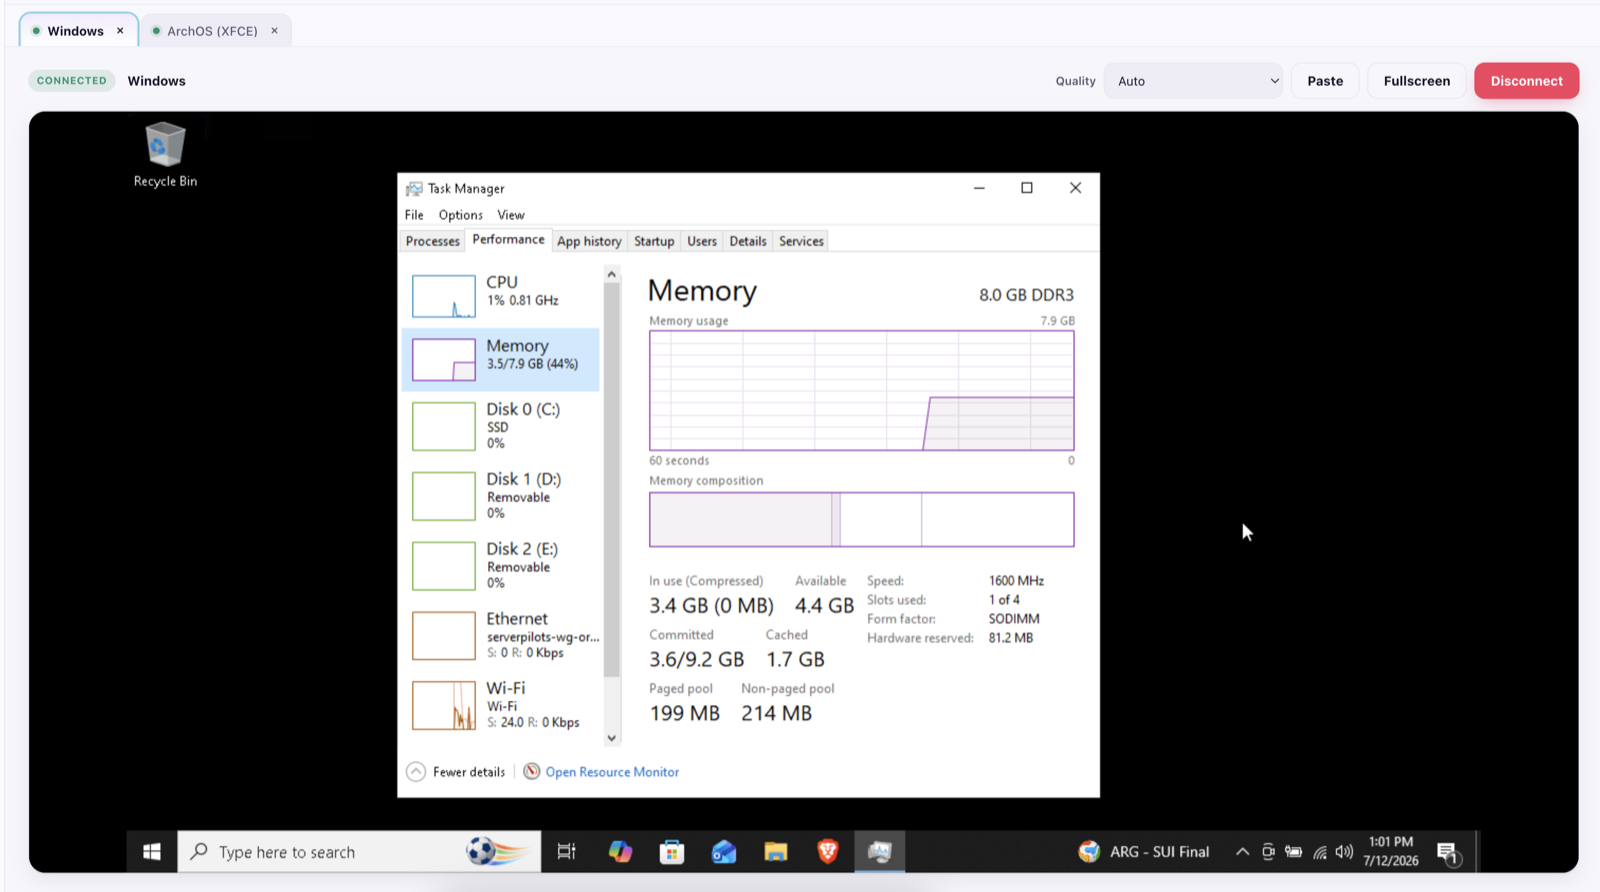Switch to the Services tab

[801, 241]
